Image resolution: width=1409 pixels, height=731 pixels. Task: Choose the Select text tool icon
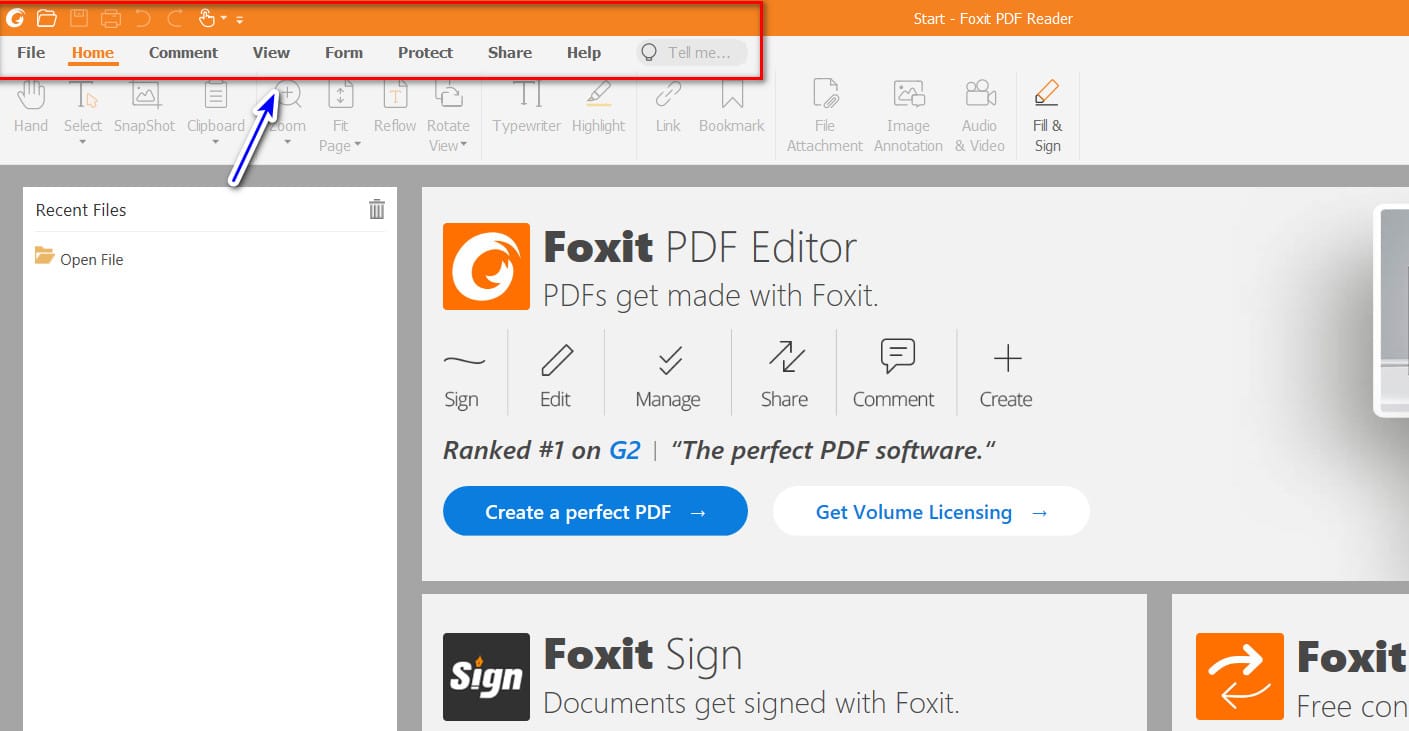[82, 96]
